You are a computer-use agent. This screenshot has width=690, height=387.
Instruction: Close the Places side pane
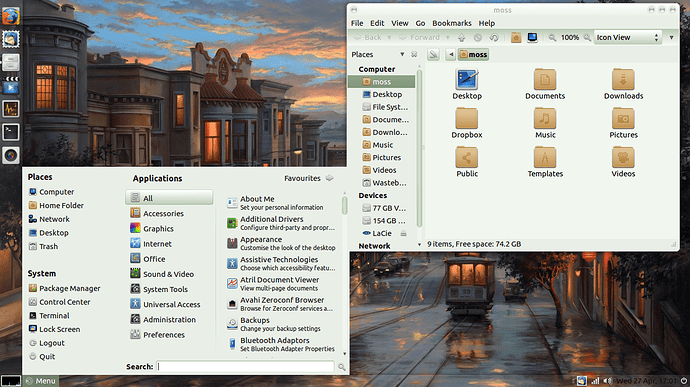pos(414,54)
